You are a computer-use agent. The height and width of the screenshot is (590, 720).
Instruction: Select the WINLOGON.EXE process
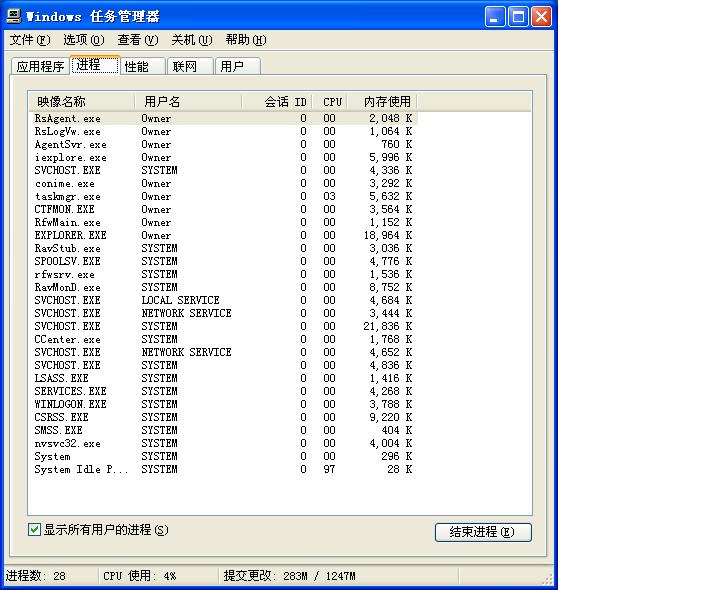tap(223, 404)
